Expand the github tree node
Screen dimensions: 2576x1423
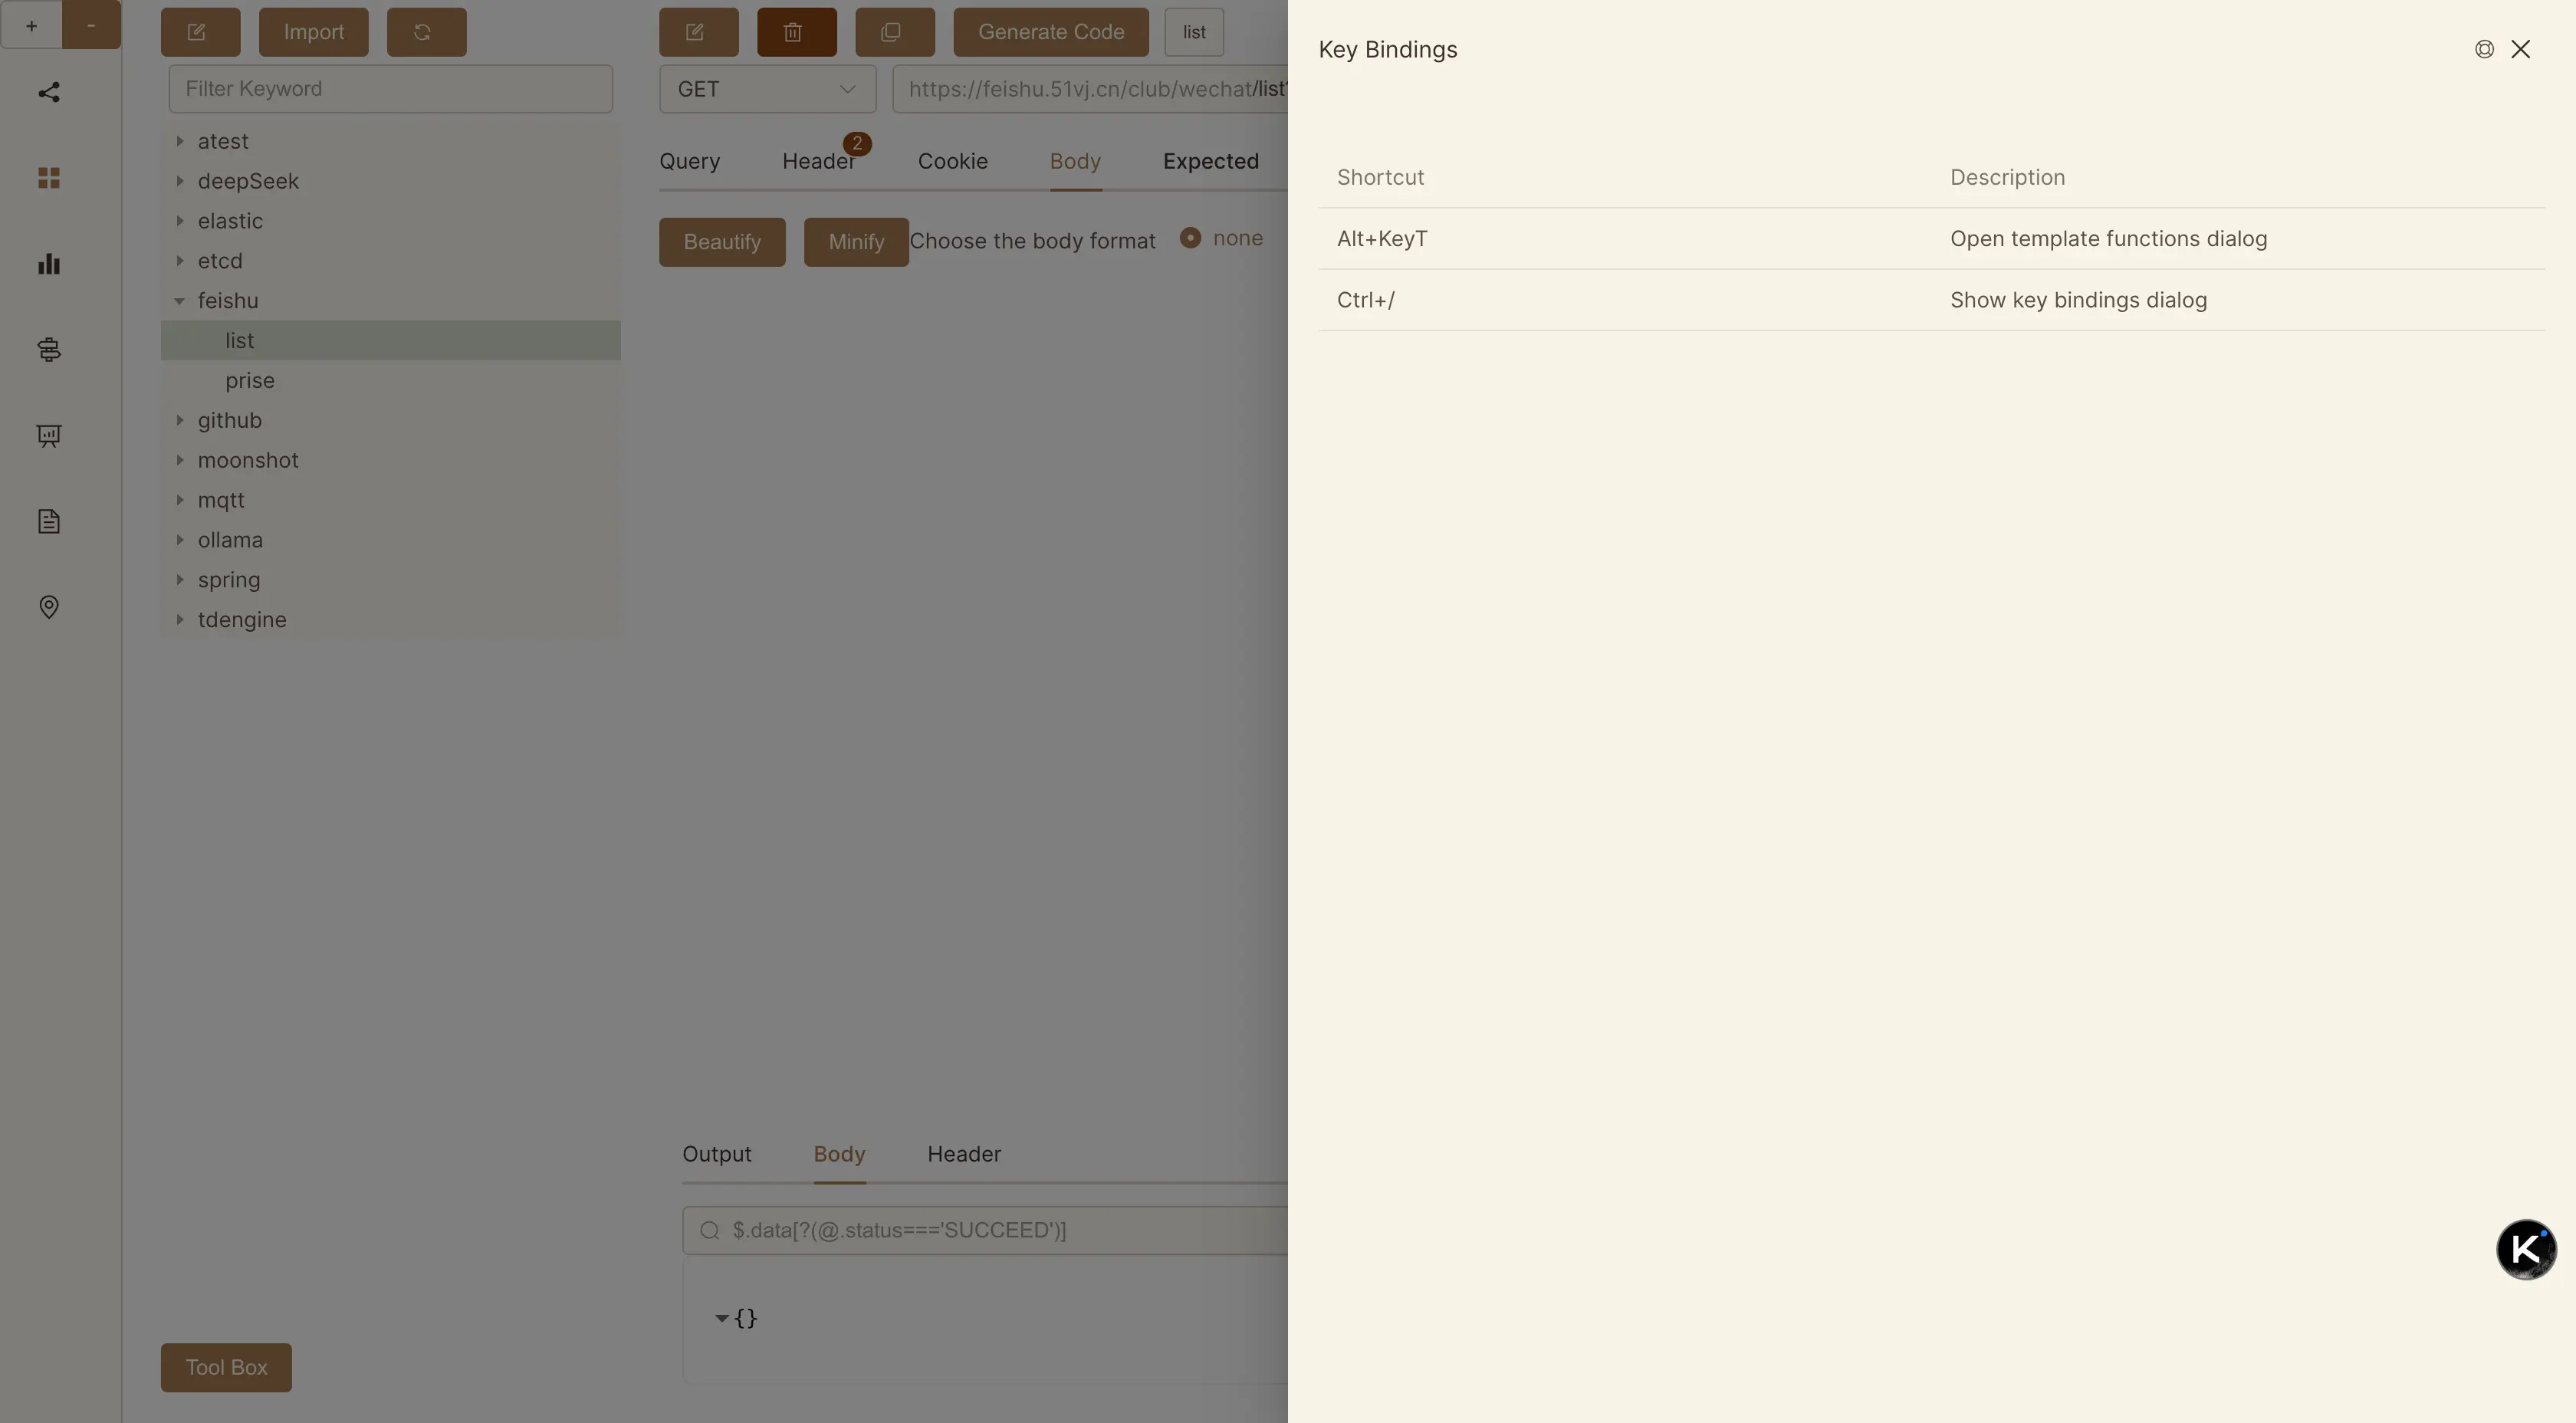[180, 420]
